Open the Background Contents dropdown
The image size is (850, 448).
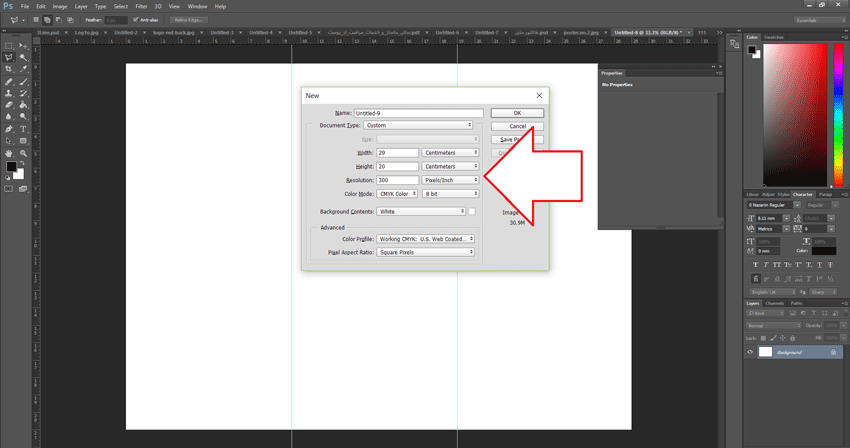click(x=421, y=212)
